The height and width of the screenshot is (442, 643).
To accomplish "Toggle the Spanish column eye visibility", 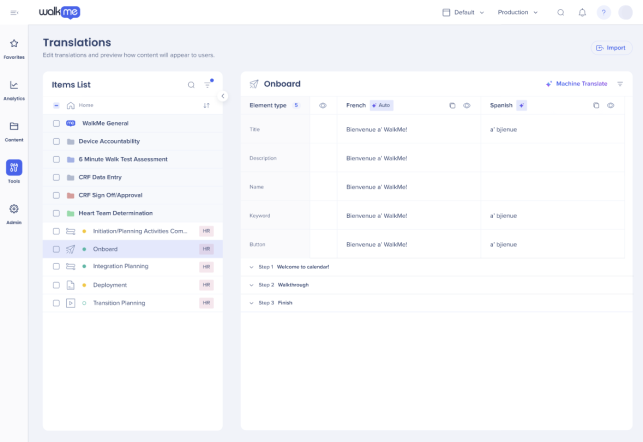I will point(611,105).
